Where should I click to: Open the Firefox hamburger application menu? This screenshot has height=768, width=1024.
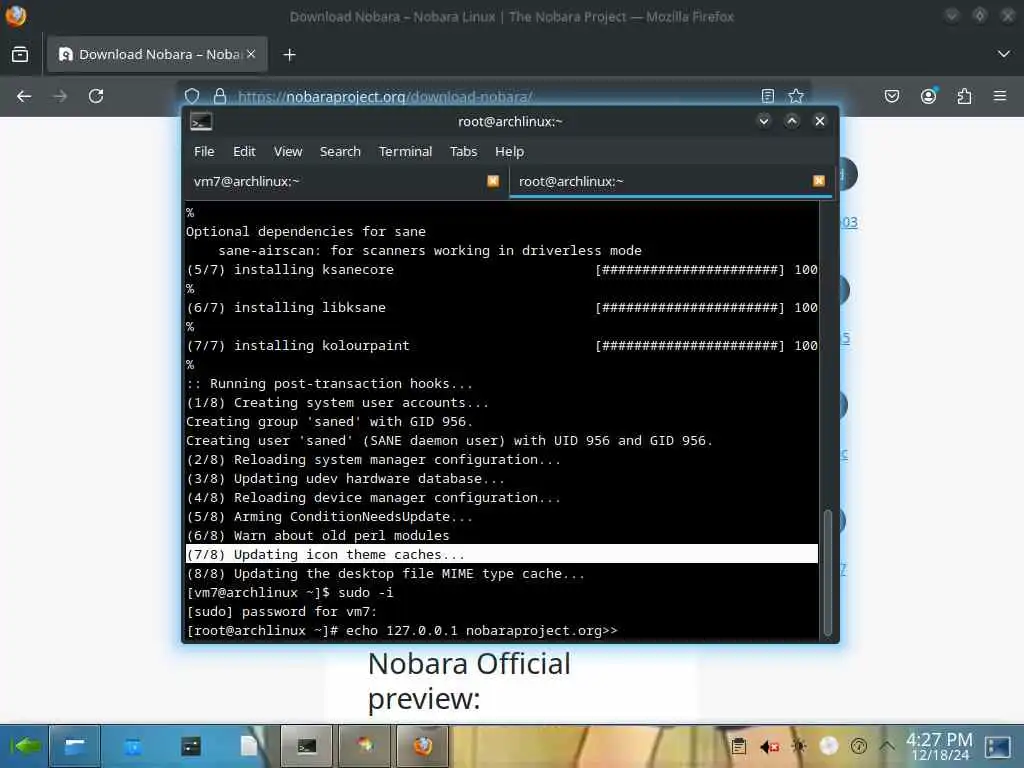1000,97
